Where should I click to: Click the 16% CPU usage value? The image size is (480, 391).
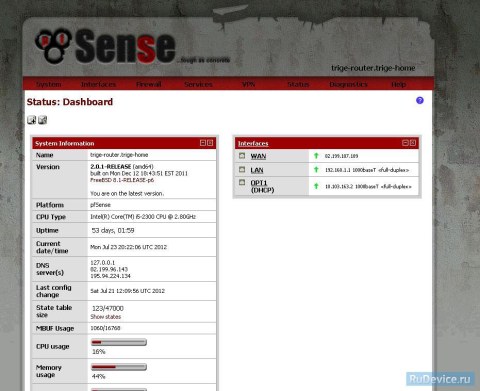point(99,352)
